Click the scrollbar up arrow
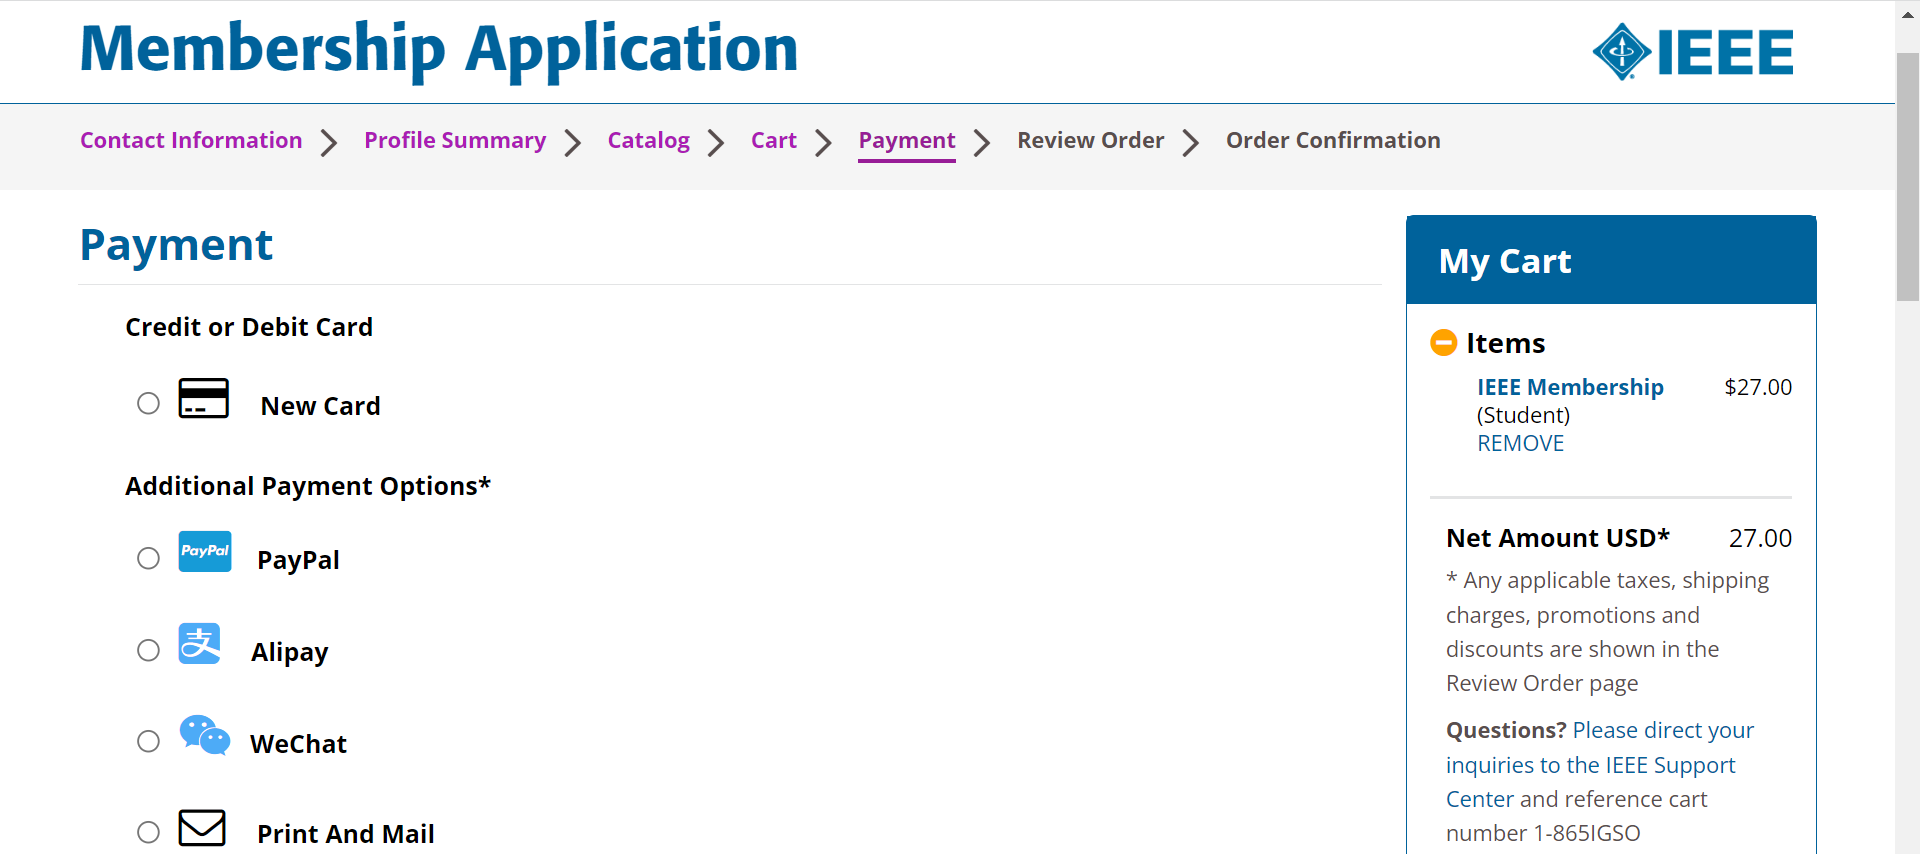 pos(1907,14)
